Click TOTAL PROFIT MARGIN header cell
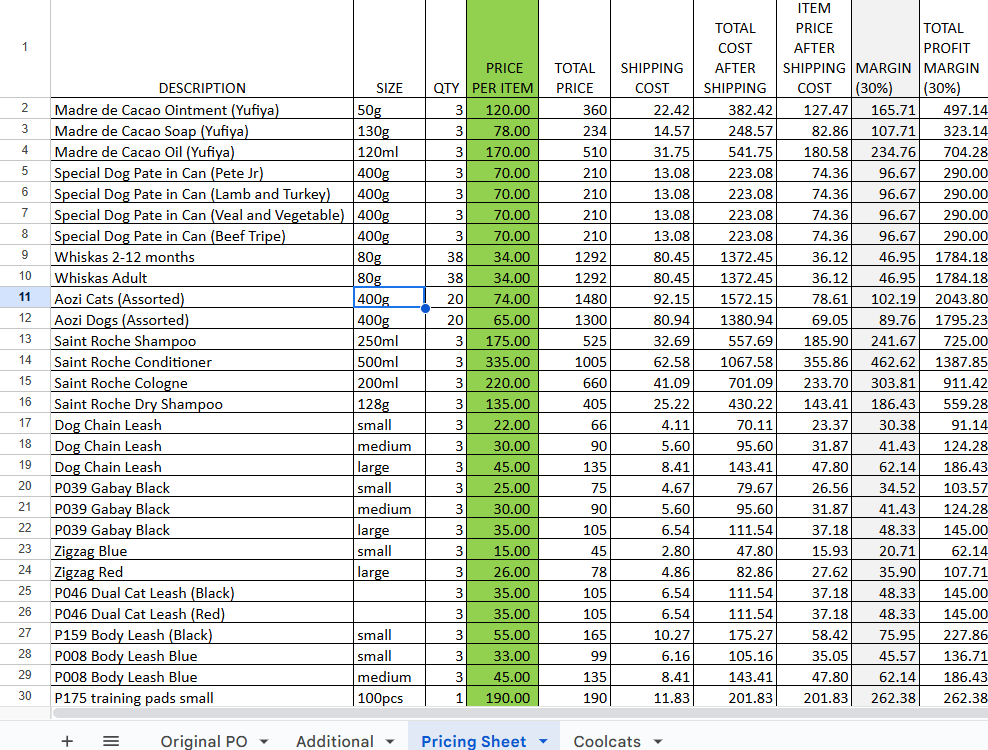This screenshot has height=750, width=988. pyautogui.click(x=954, y=48)
